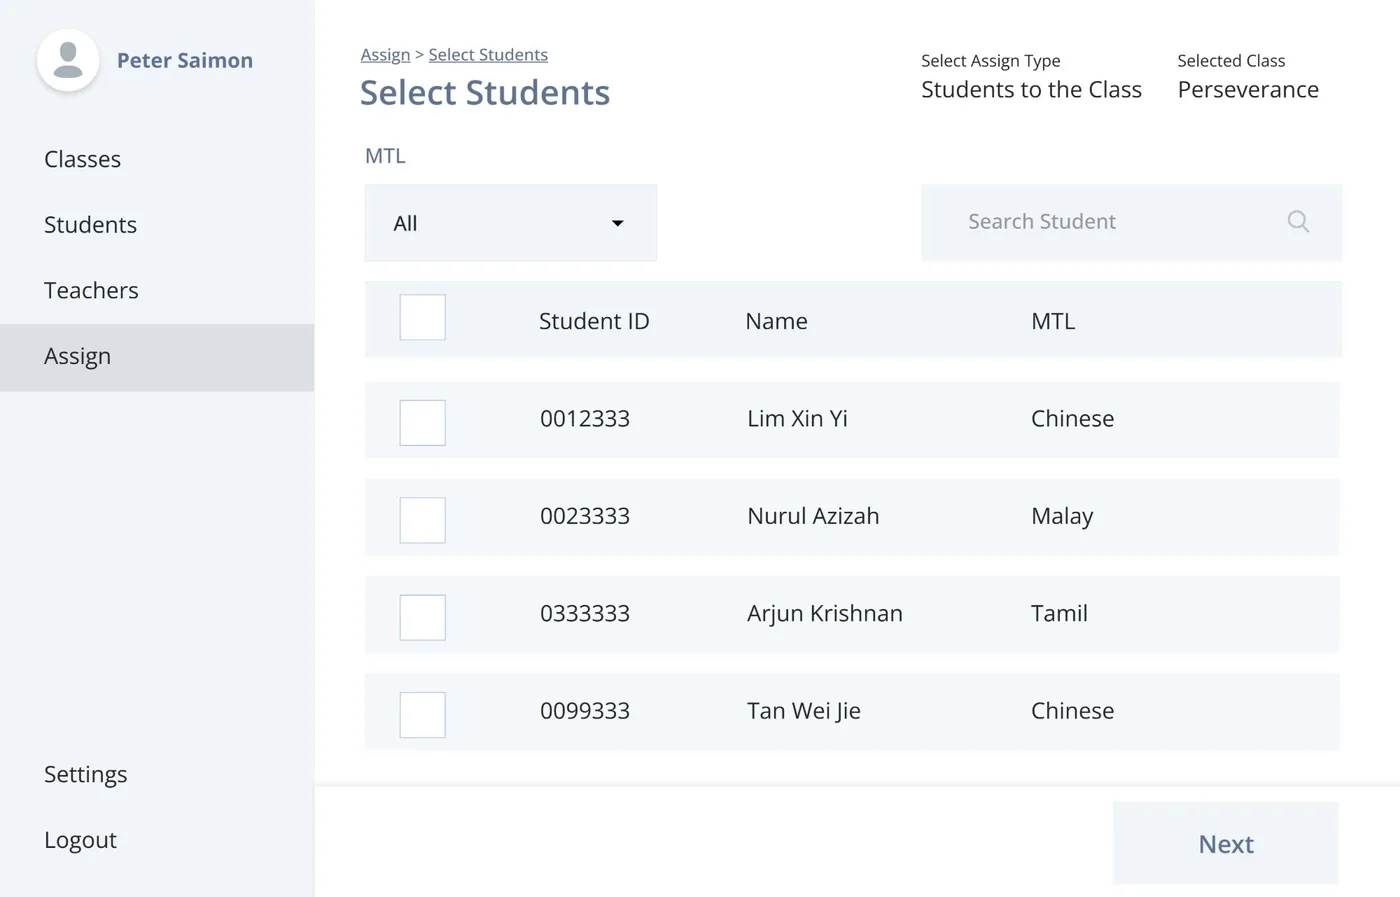Click the Students to the Class value
The height and width of the screenshot is (897, 1400).
pos(1031,90)
